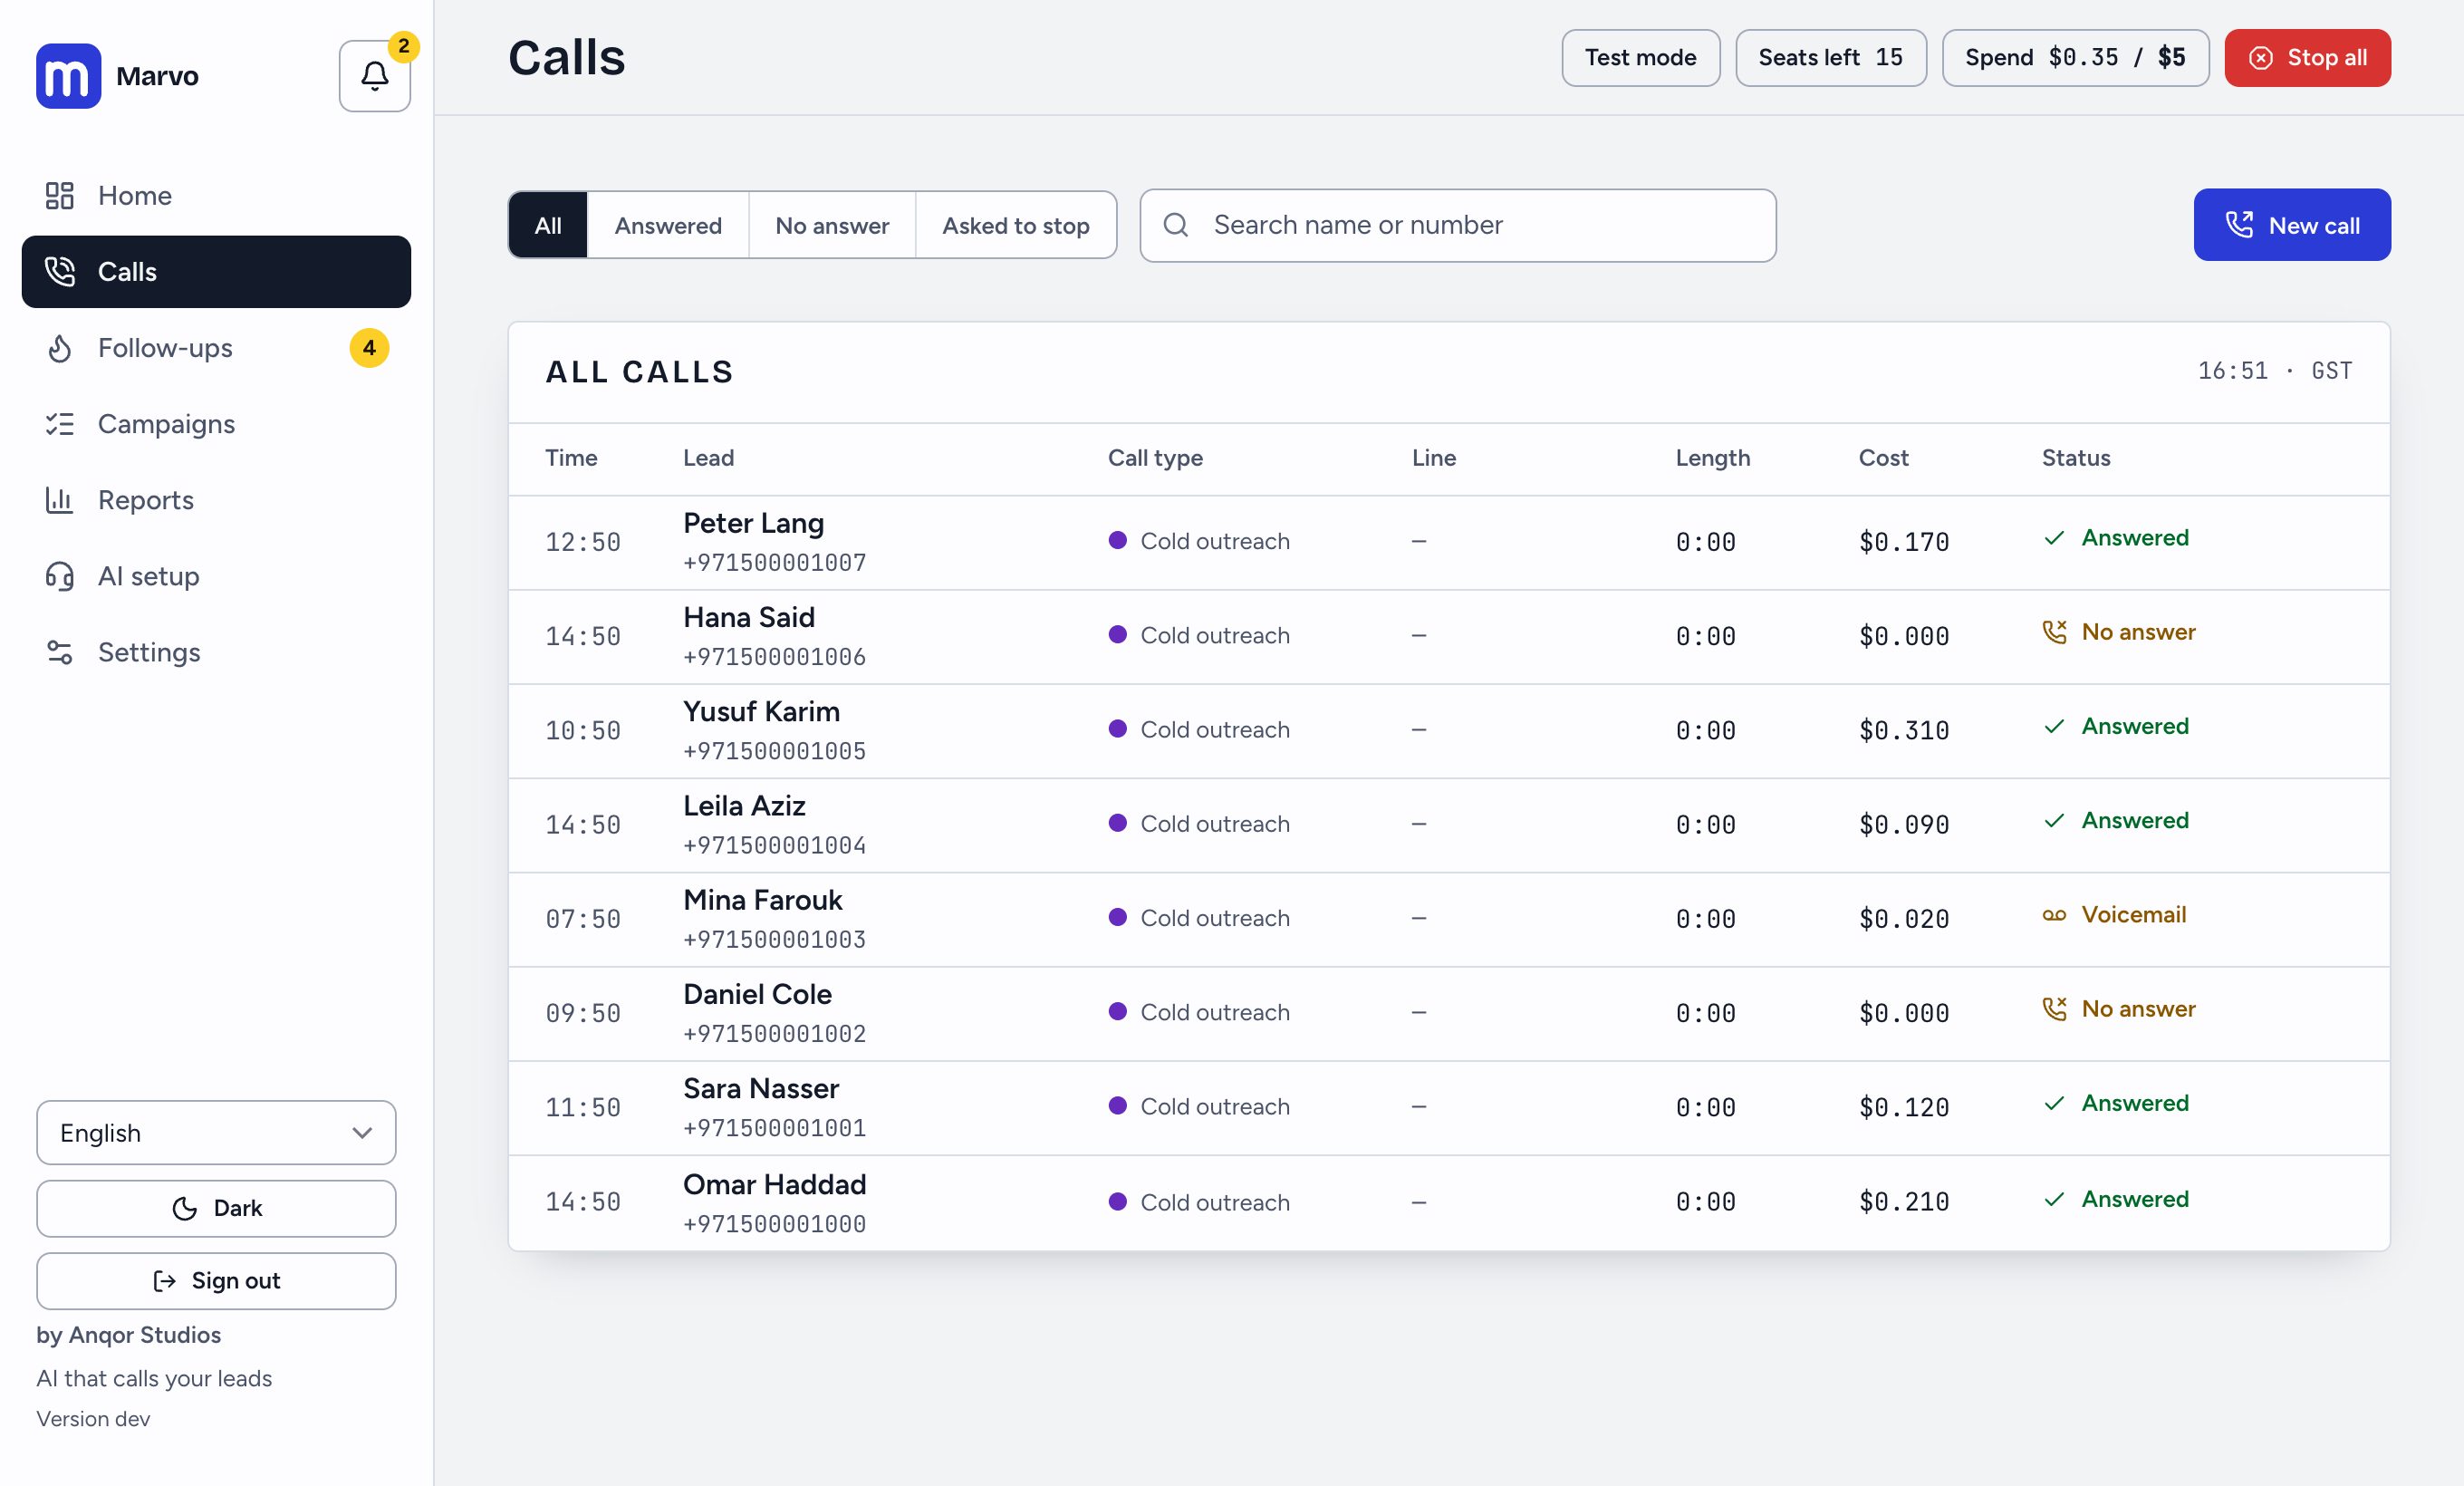Click Daniel Cole's no-answer phone icon
The image size is (2464, 1486).
click(x=2054, y=1009)
